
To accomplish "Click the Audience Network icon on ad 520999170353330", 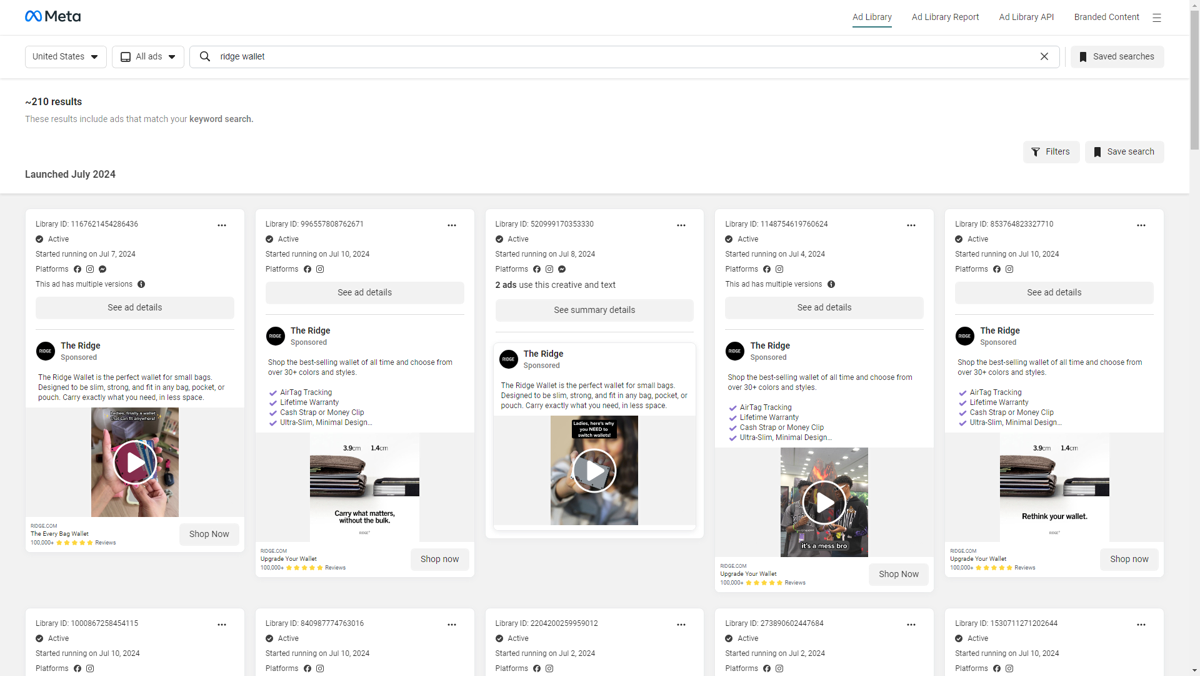I will (562, 269).
